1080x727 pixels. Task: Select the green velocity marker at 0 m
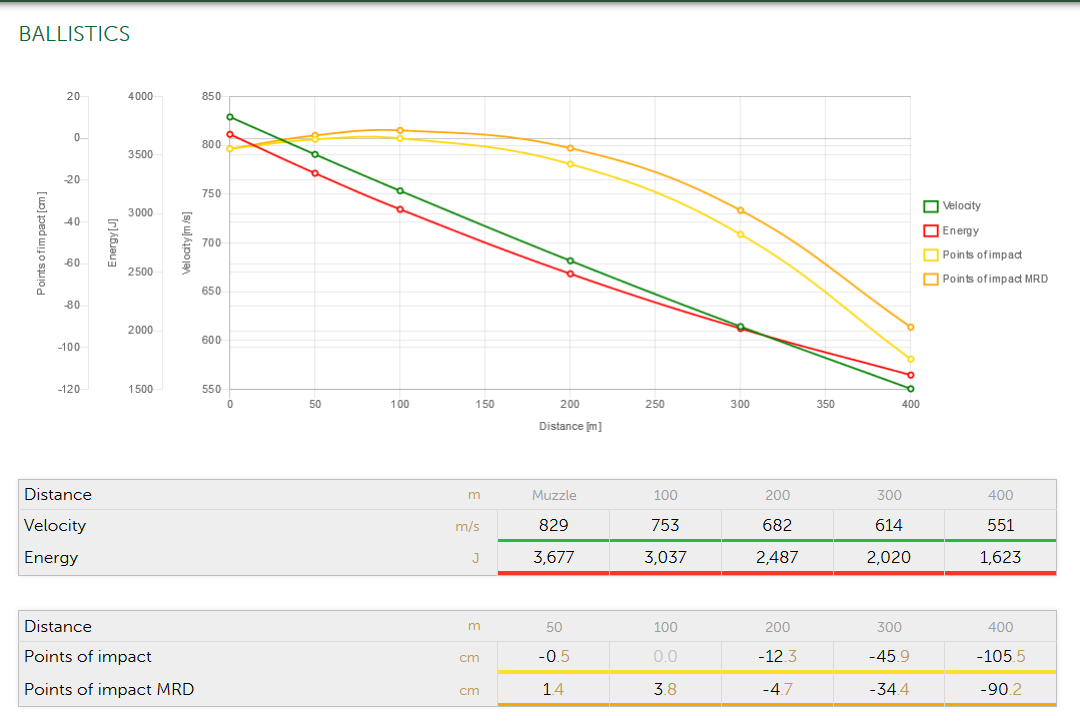tap(230, 117)
